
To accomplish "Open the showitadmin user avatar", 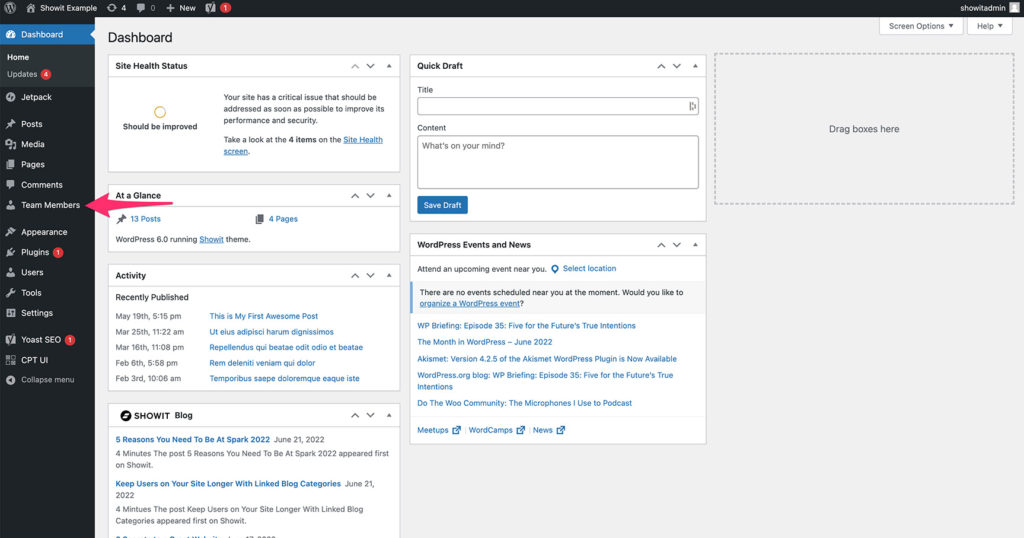I will [x=1013, y=8].
